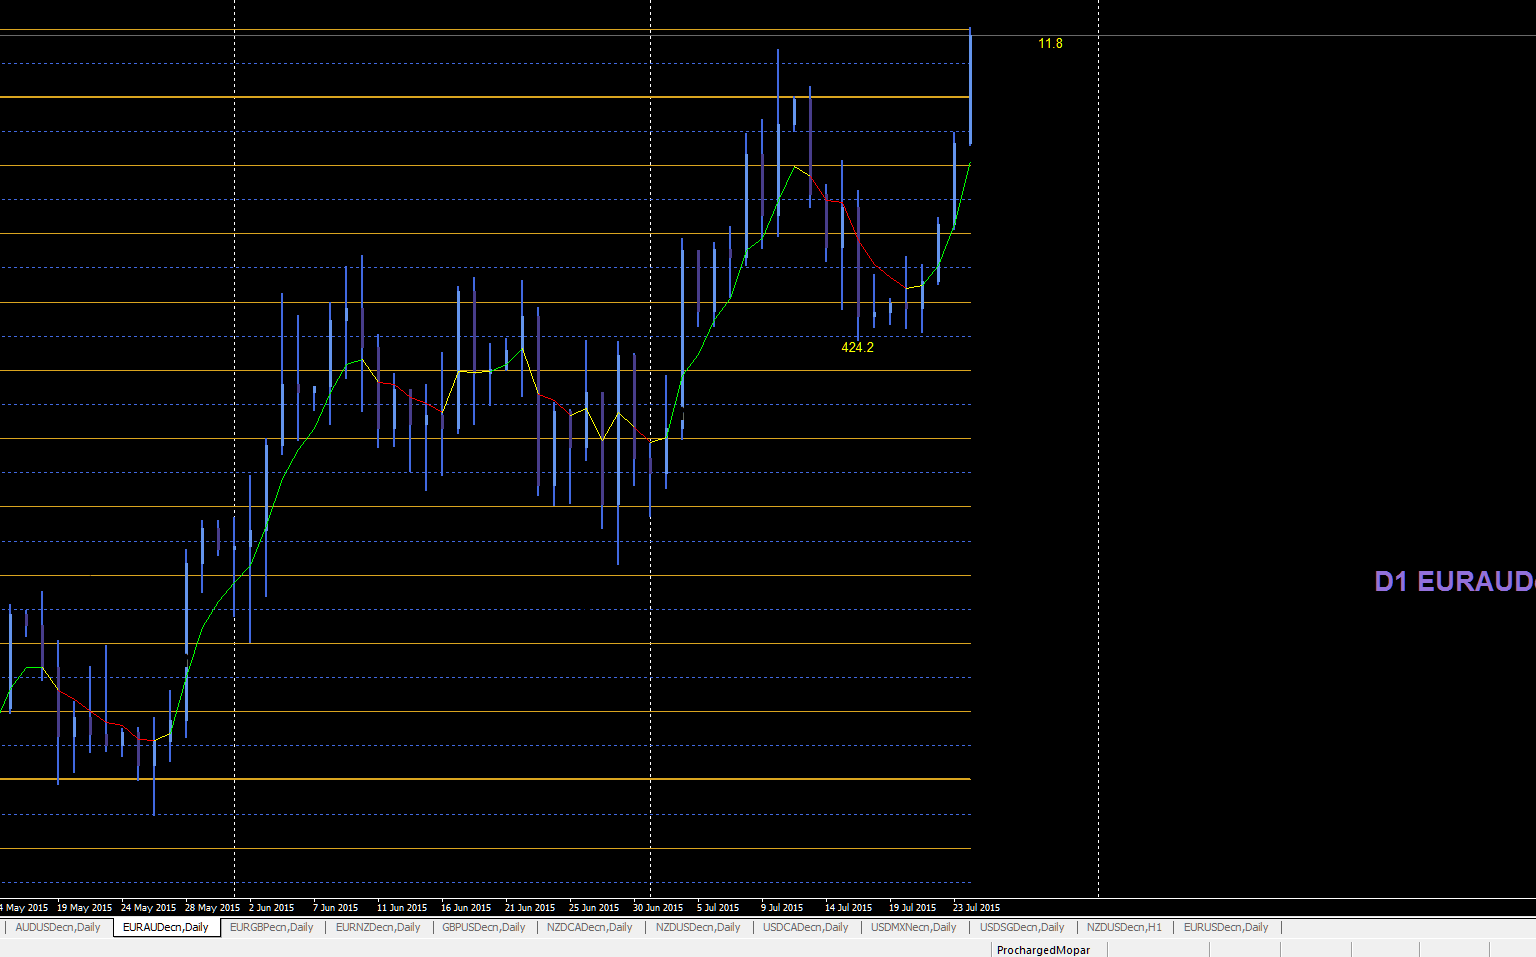Click the 24 May 2015 date label
Screen dimensions: 1536x957
[x=148, y=908]
